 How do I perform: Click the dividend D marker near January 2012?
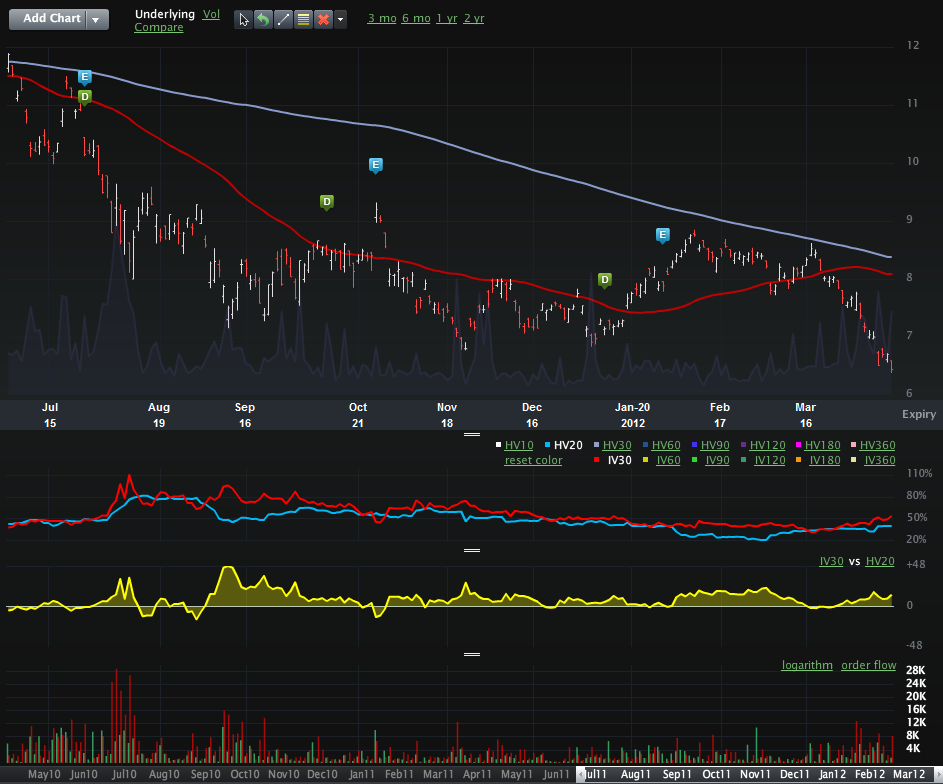(605, 280)
